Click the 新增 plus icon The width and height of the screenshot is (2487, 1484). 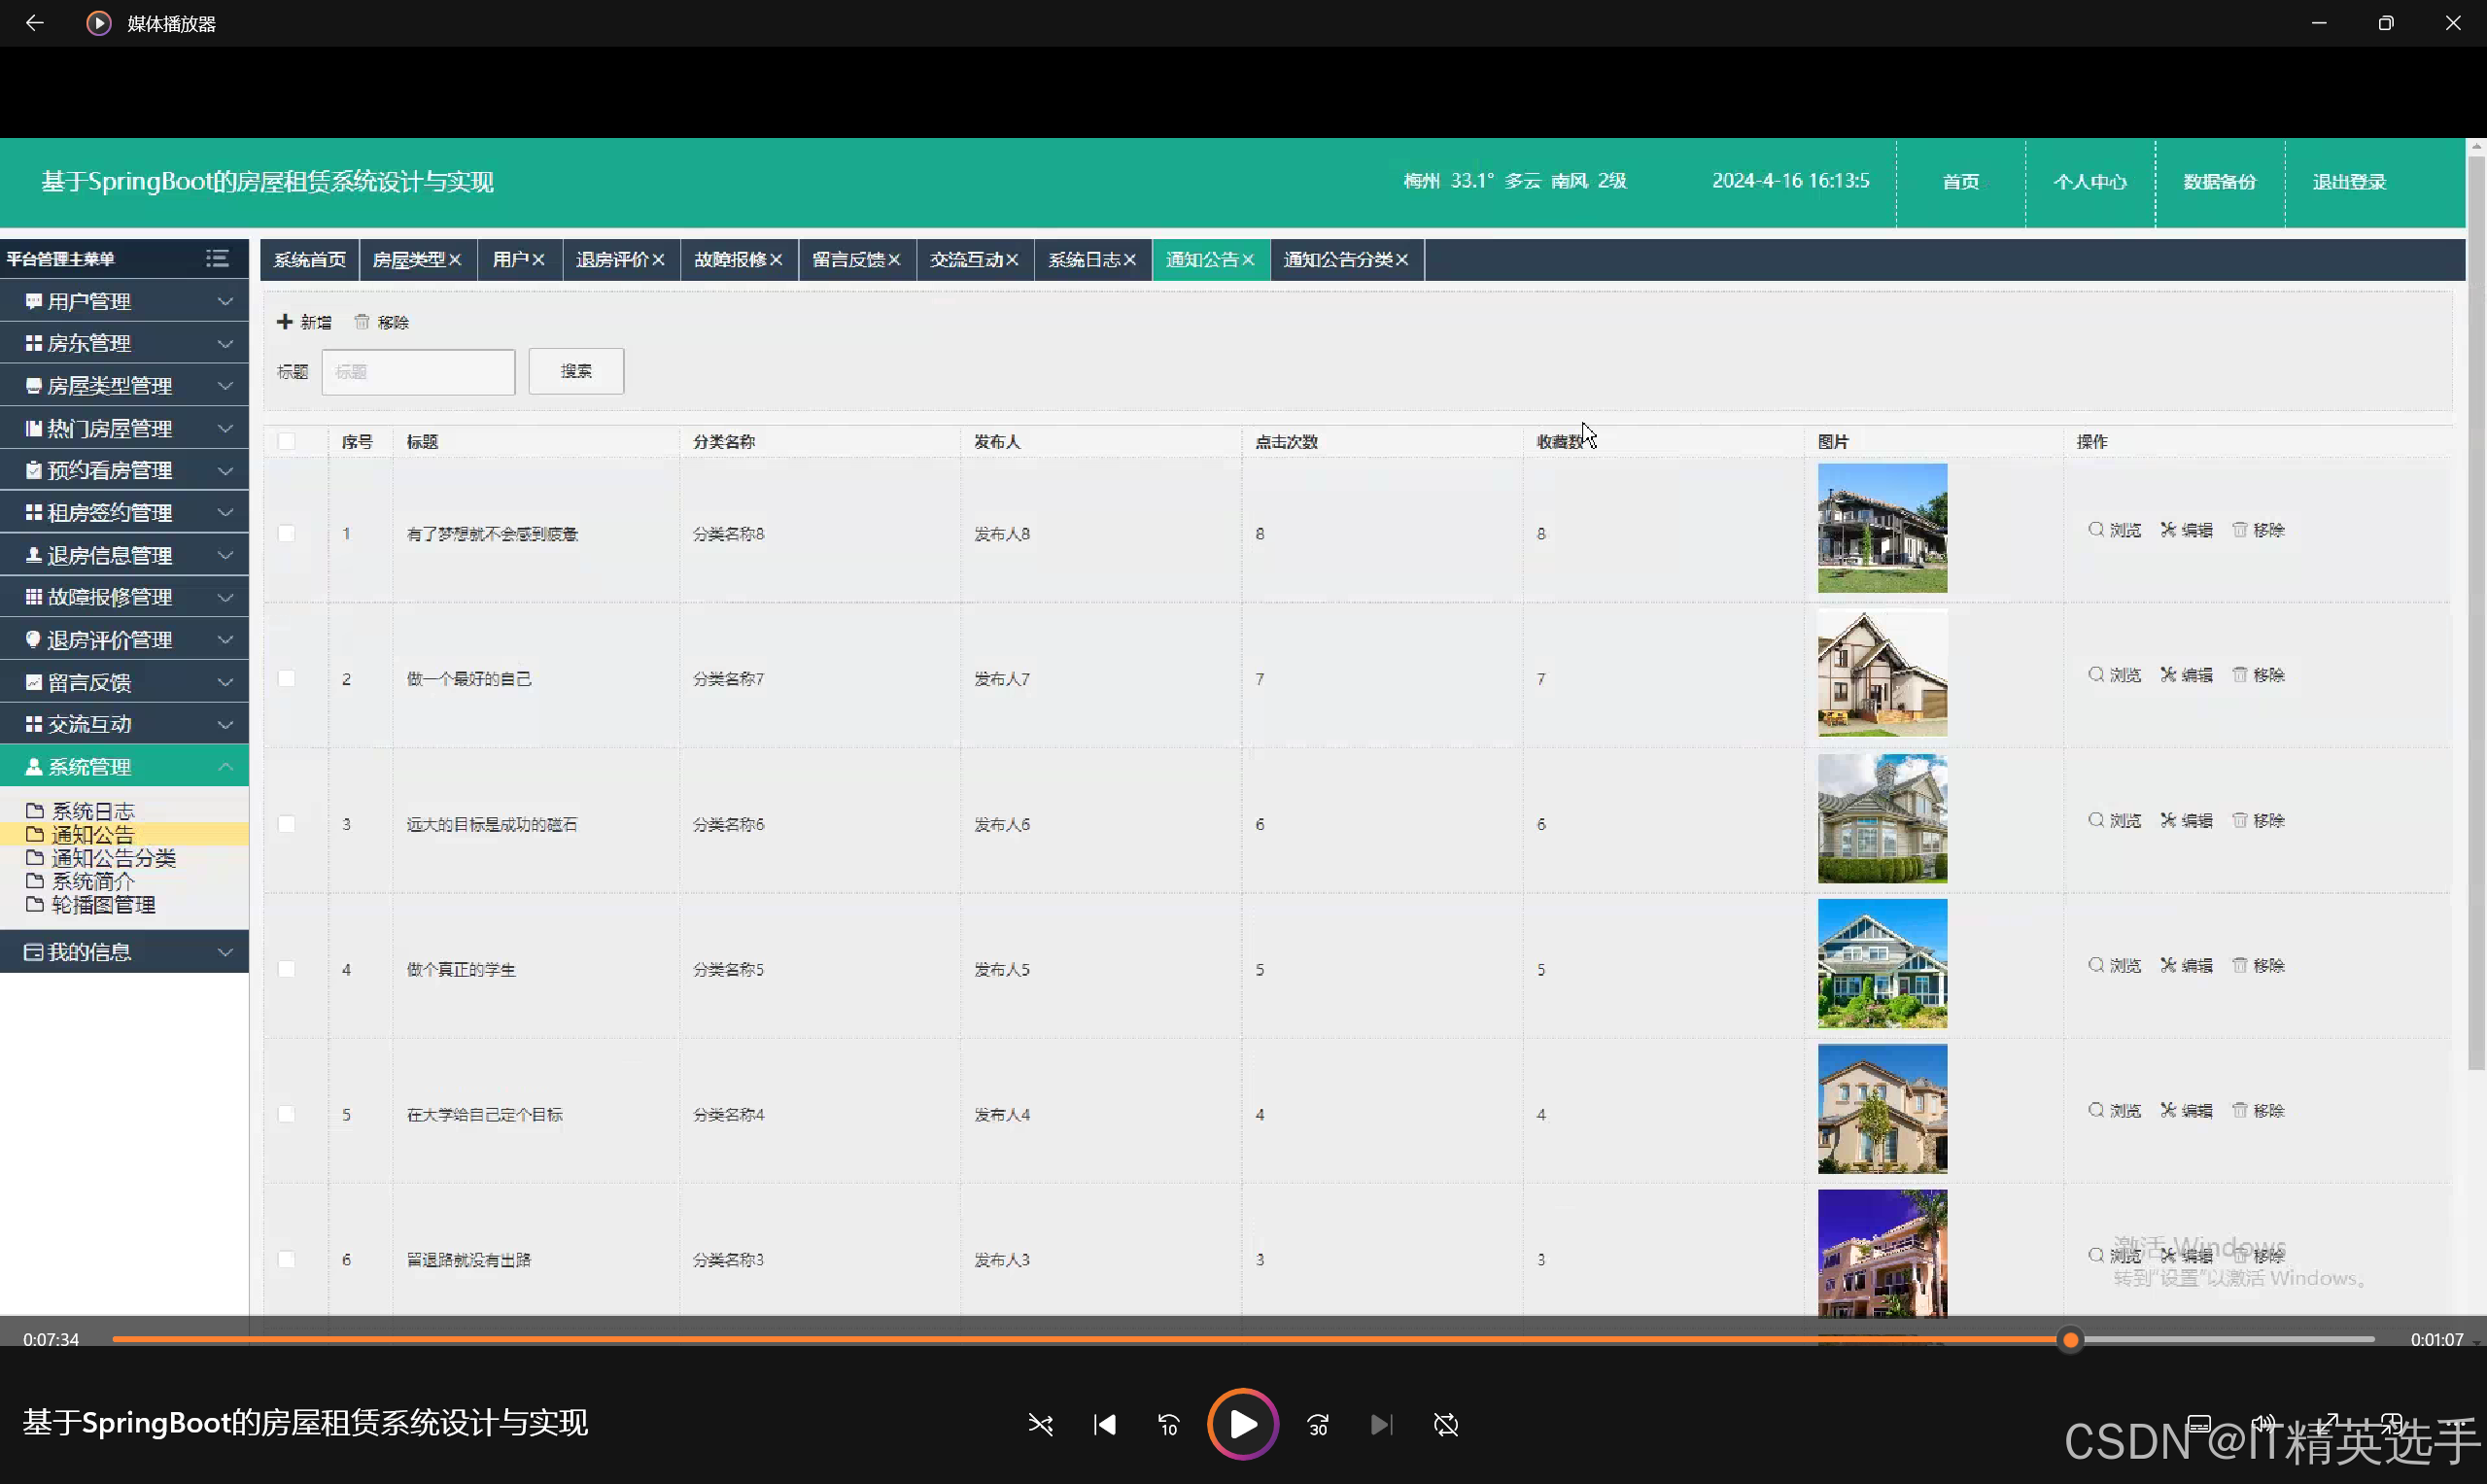tap(285, 322)
